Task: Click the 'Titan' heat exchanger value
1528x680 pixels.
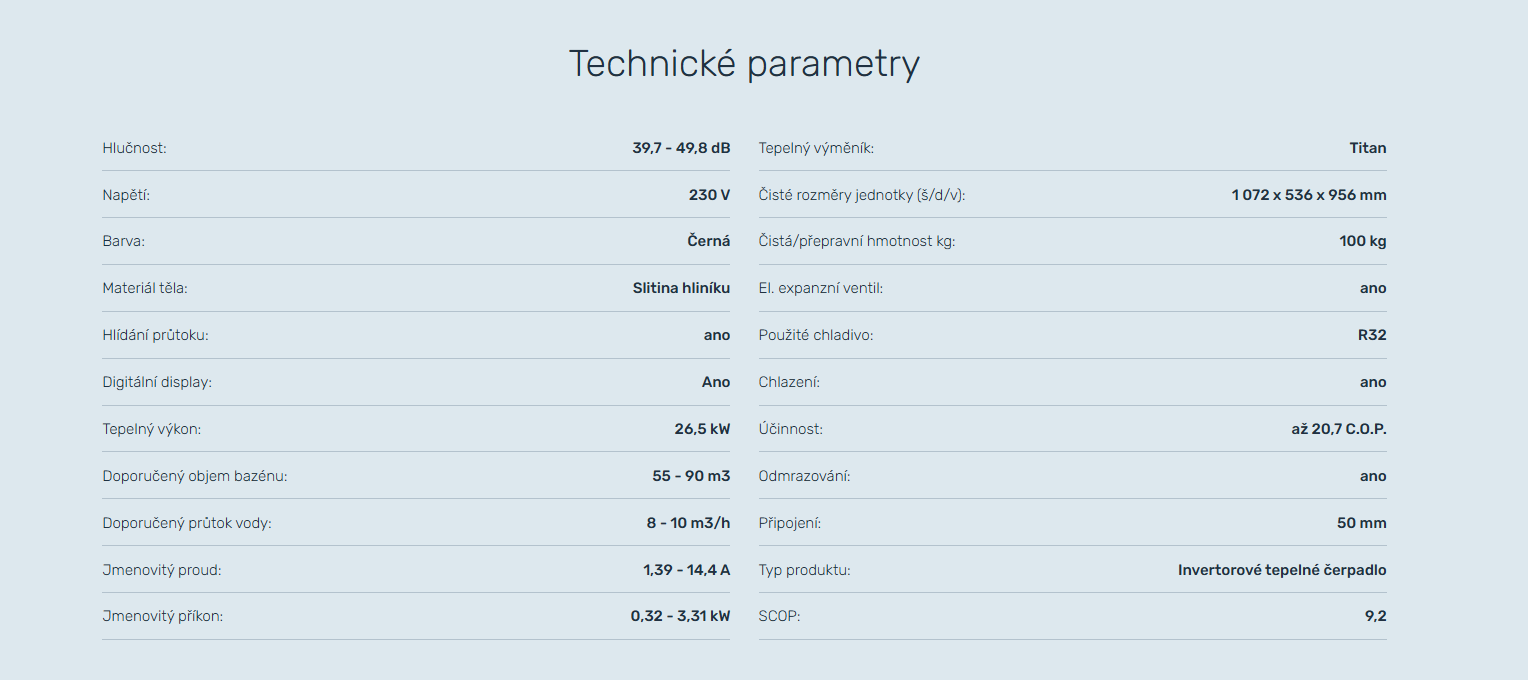Action: coord(1367,148)
